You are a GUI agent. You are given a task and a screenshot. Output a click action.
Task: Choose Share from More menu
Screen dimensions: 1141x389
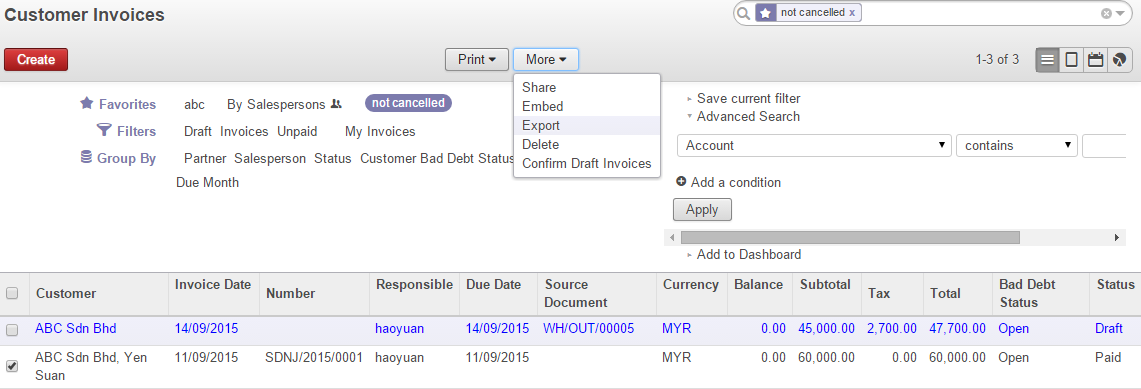click(587, 87)
